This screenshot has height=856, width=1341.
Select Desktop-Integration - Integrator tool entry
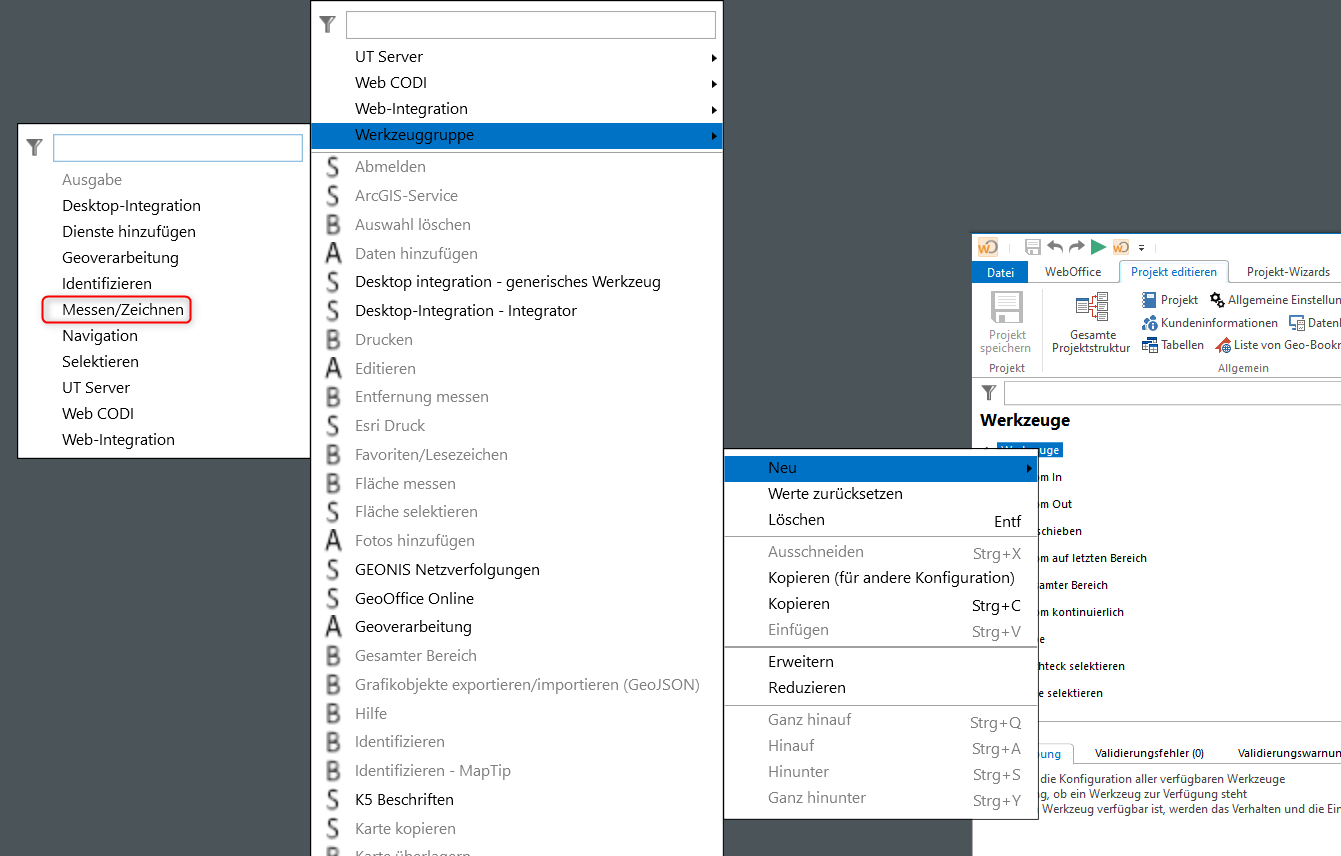coord(465,311)
